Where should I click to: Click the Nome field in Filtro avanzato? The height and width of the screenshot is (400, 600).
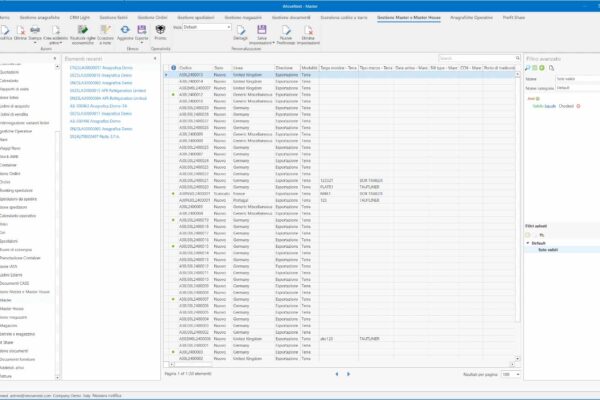pyautogui.click(x=578, y=79)
